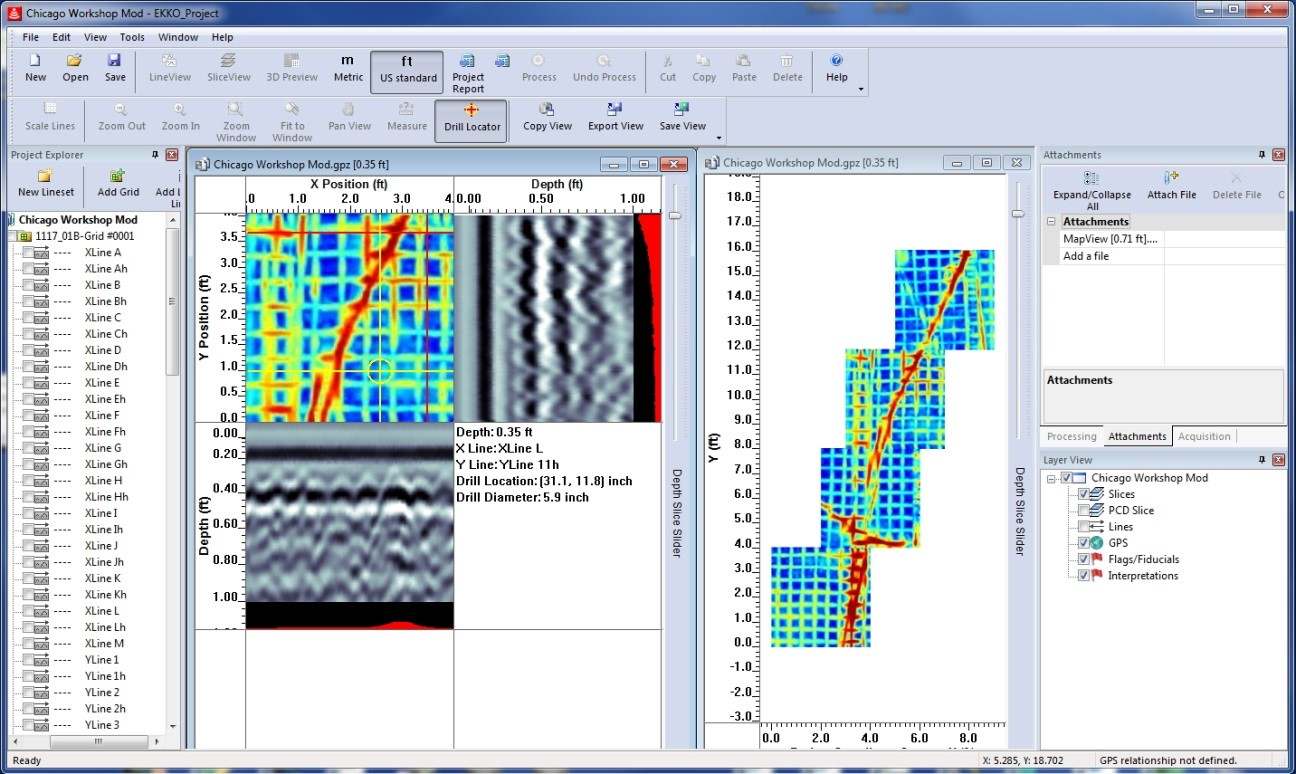Select 1117_01B-Grid #0001 in the tree
Viewport: 1296px width, 774px height.
[x=84, y=236]
